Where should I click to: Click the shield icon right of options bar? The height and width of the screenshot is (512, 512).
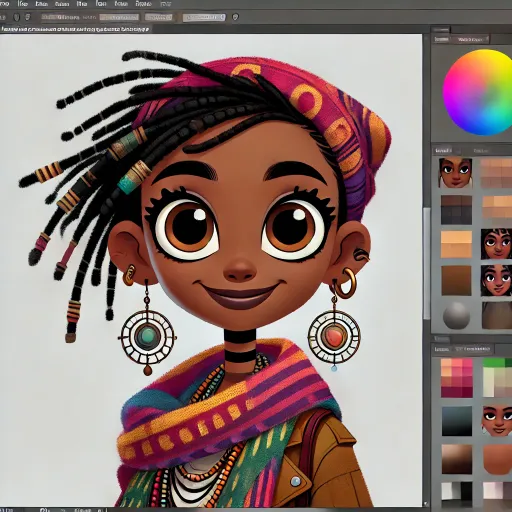coord(235,17)
